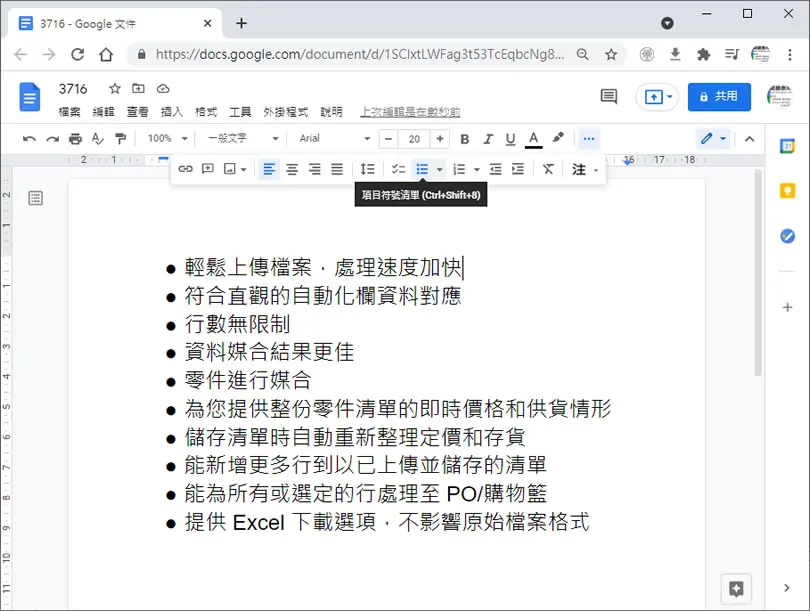
Task: Click the line spacing icon
Action: [367, 169]
